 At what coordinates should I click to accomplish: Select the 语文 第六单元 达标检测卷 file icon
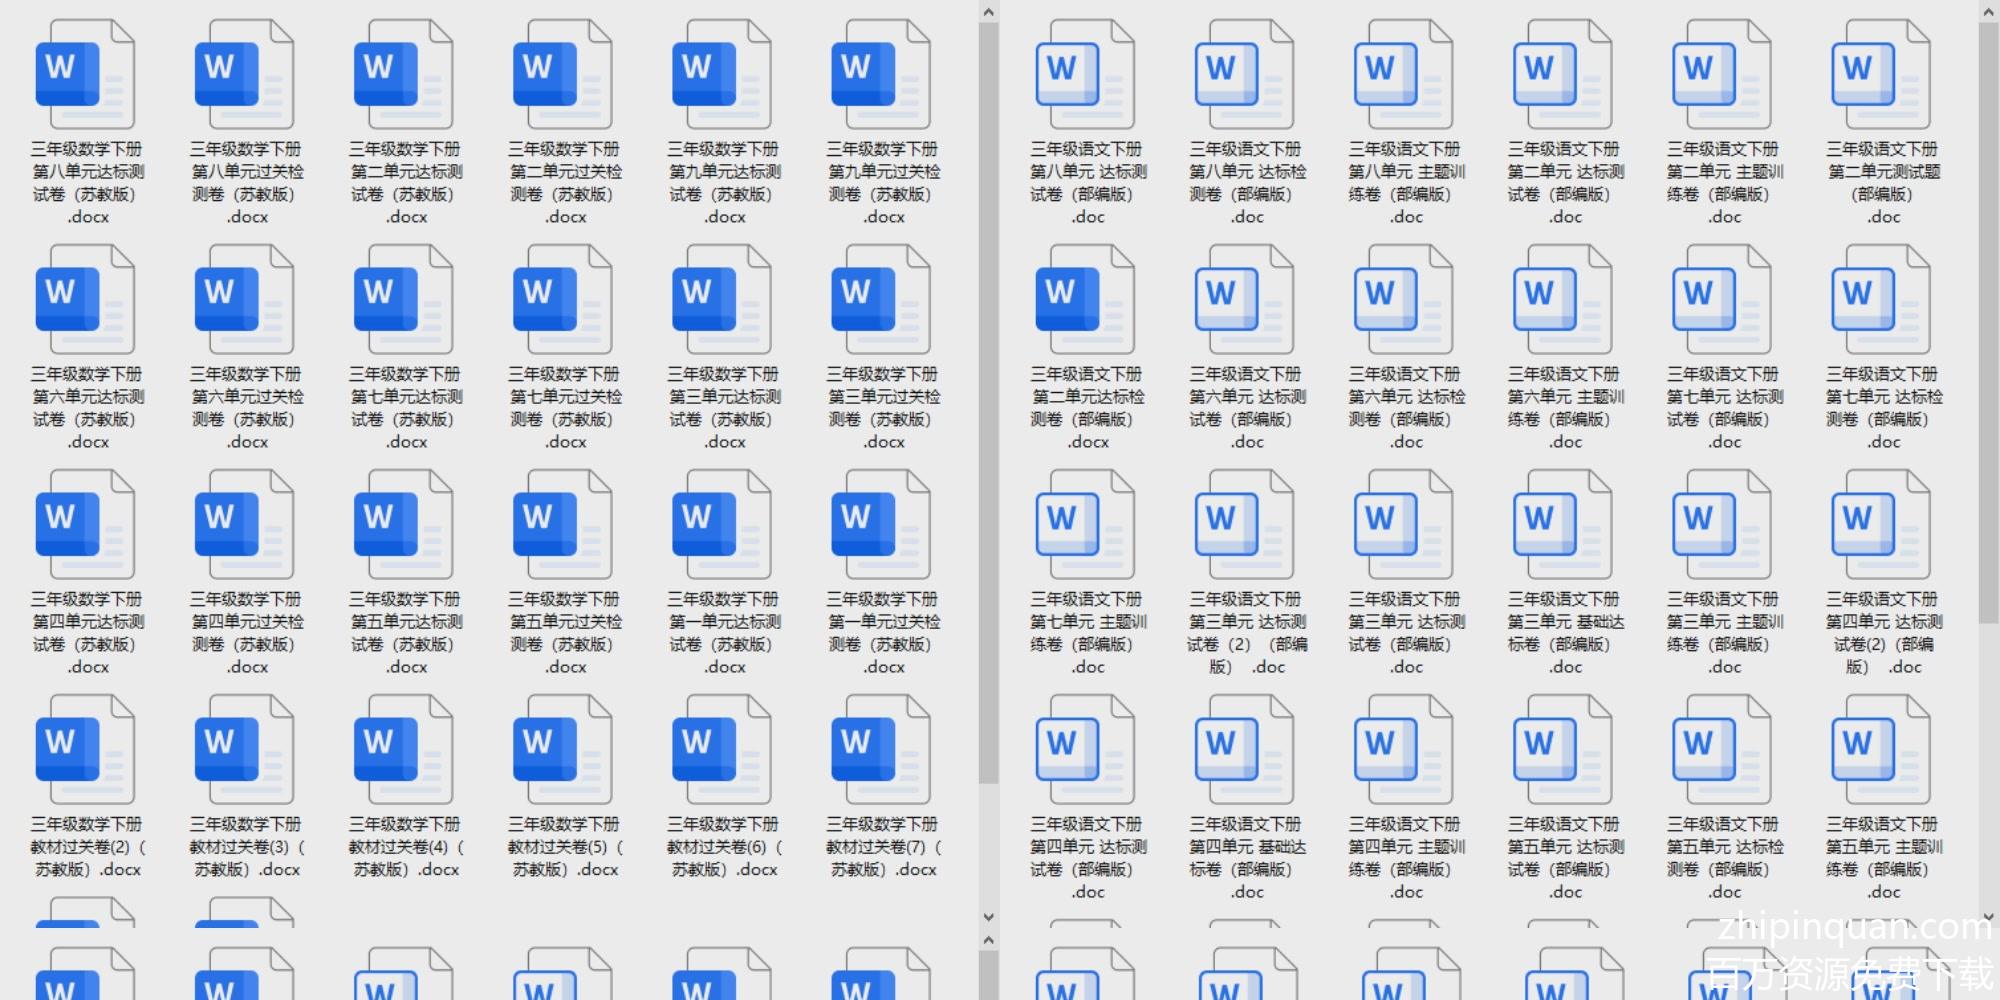pos(1403,299)
